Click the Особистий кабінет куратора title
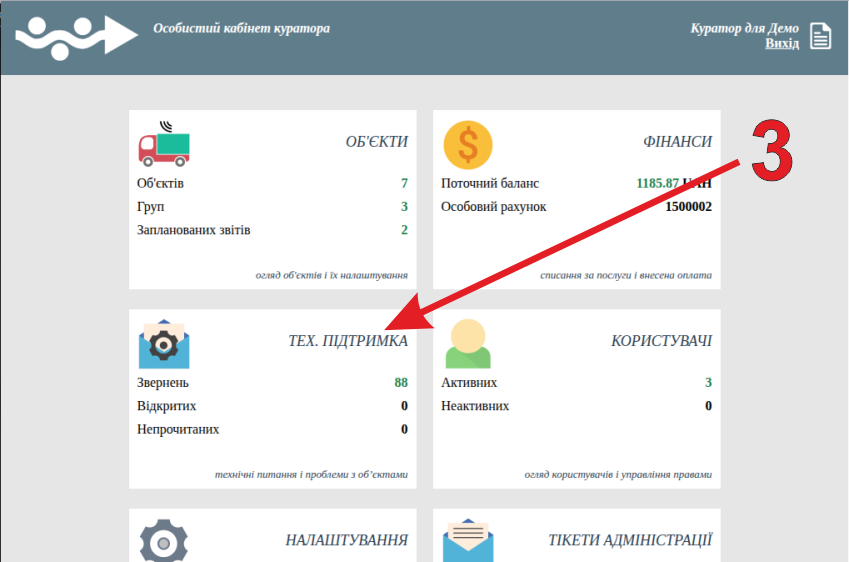The width and height of the screenshot is (849, 562). click(x=241, y=28)
